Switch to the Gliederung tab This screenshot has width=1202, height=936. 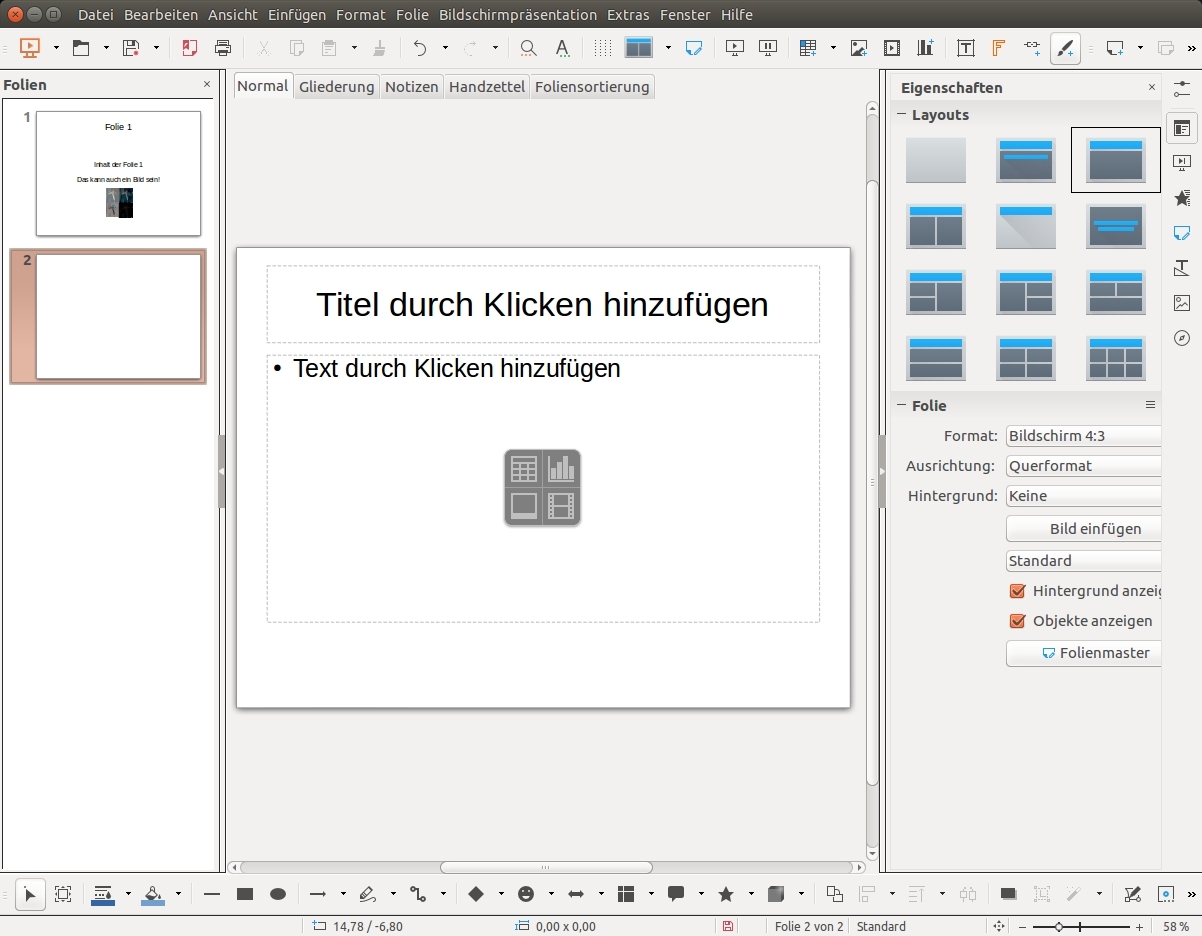point(336,87)
